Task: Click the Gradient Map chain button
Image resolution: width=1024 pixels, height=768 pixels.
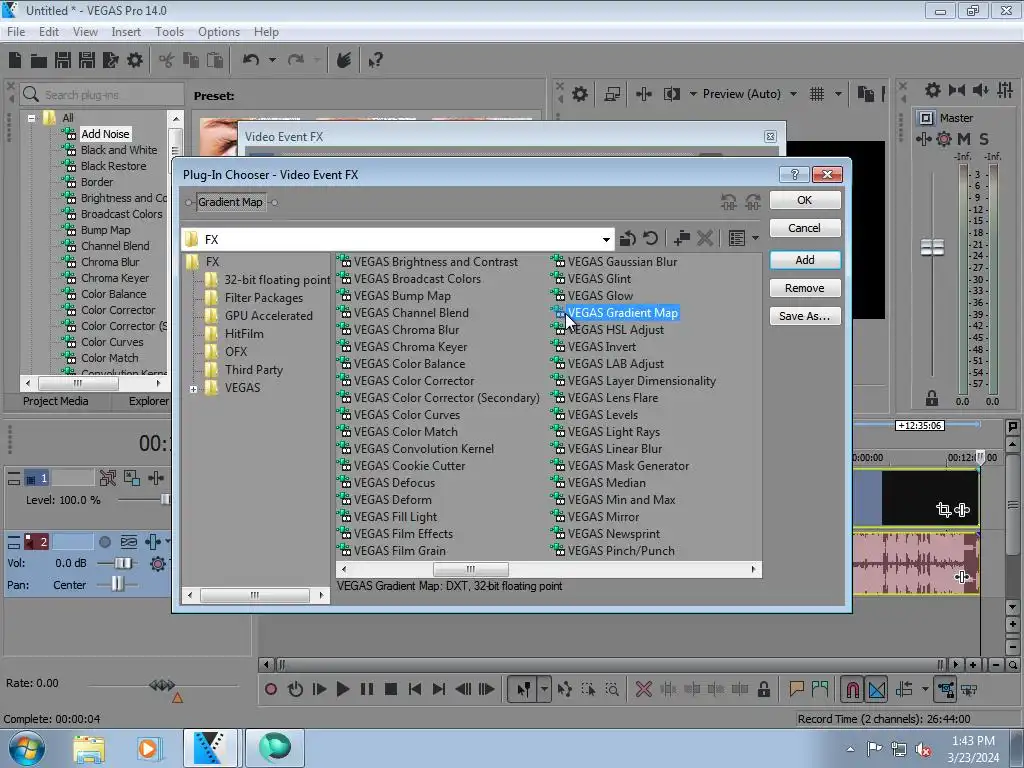Action: click(x=231, y=202)
